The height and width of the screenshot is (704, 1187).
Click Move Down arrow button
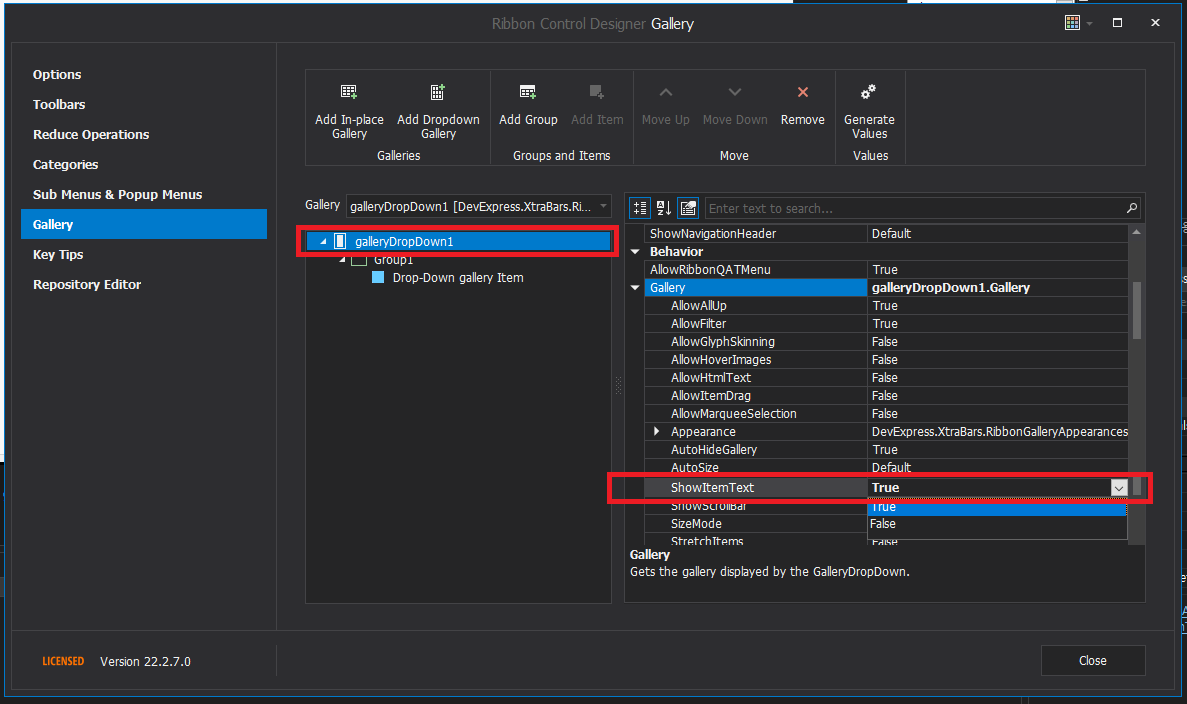(734, 92)
